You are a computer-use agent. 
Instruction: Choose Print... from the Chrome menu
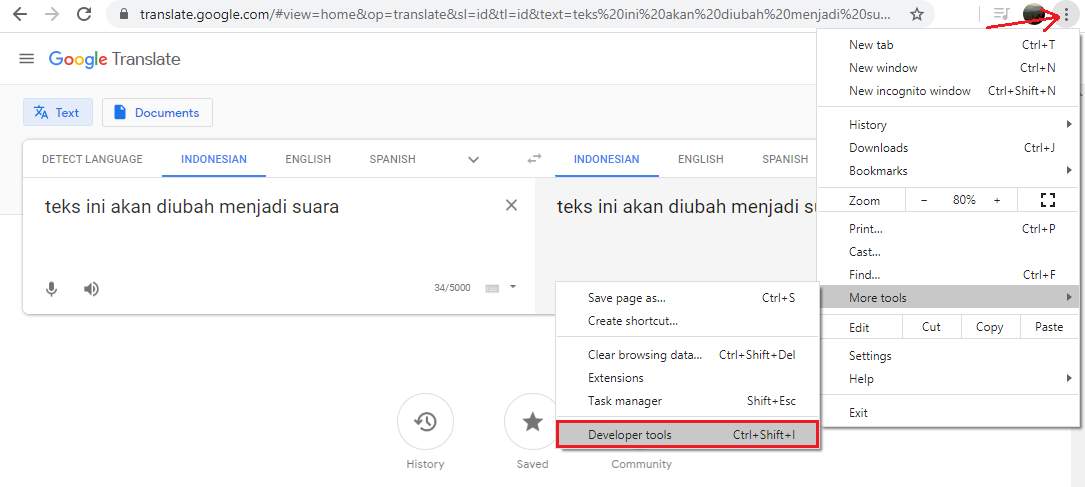(x=947, y=229)
